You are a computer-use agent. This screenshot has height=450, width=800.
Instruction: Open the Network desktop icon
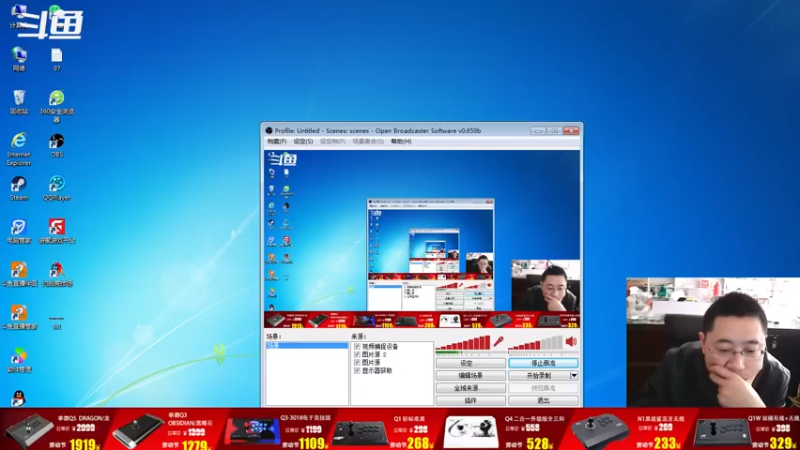pos(19,58)
